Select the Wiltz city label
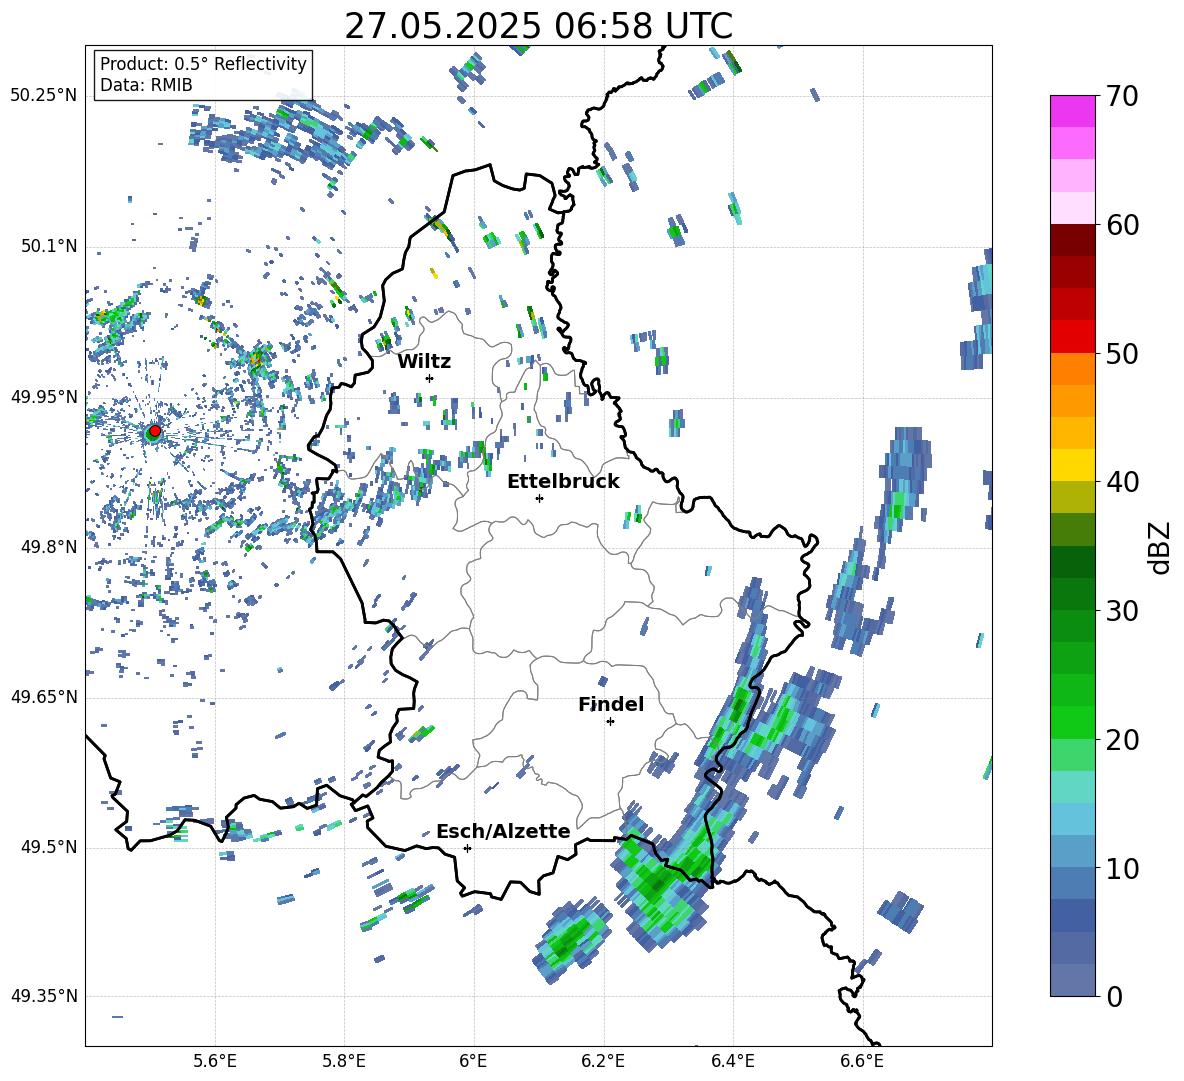Screen dimensions: 1184x1081 pyautogui.click(x=424, y=362)
